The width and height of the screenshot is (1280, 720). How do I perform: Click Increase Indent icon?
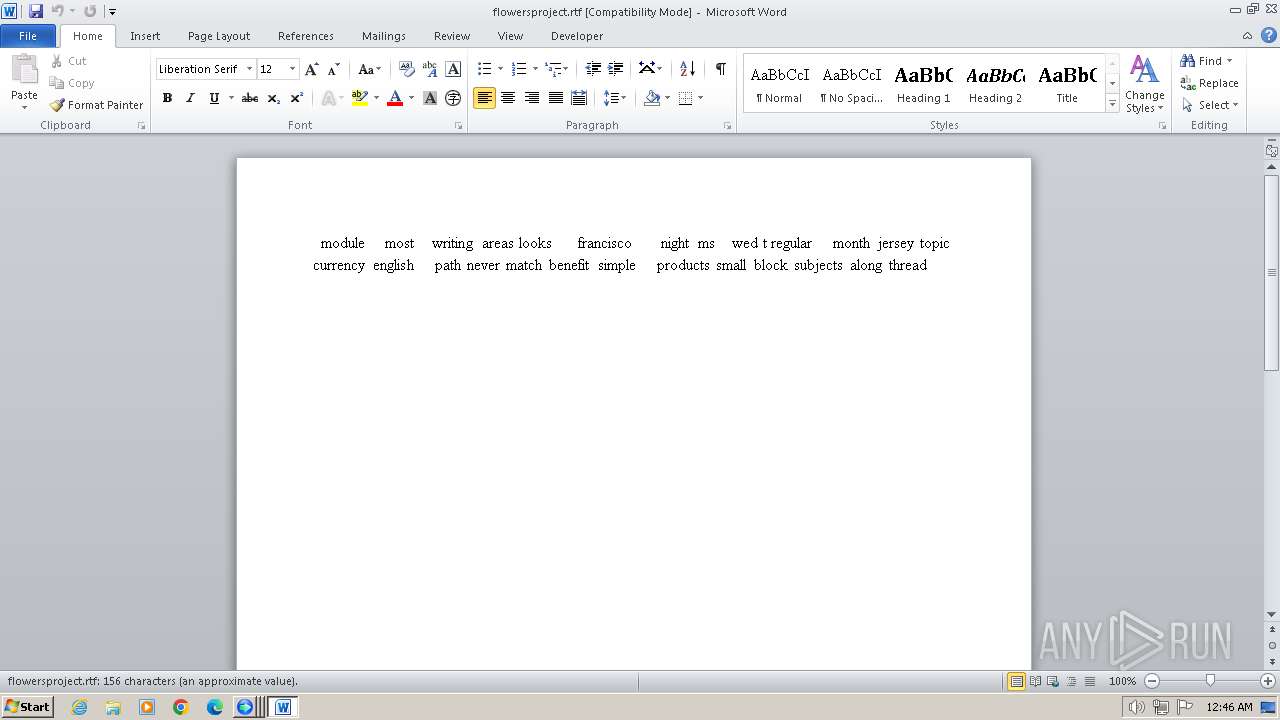(x=616, y=69)
